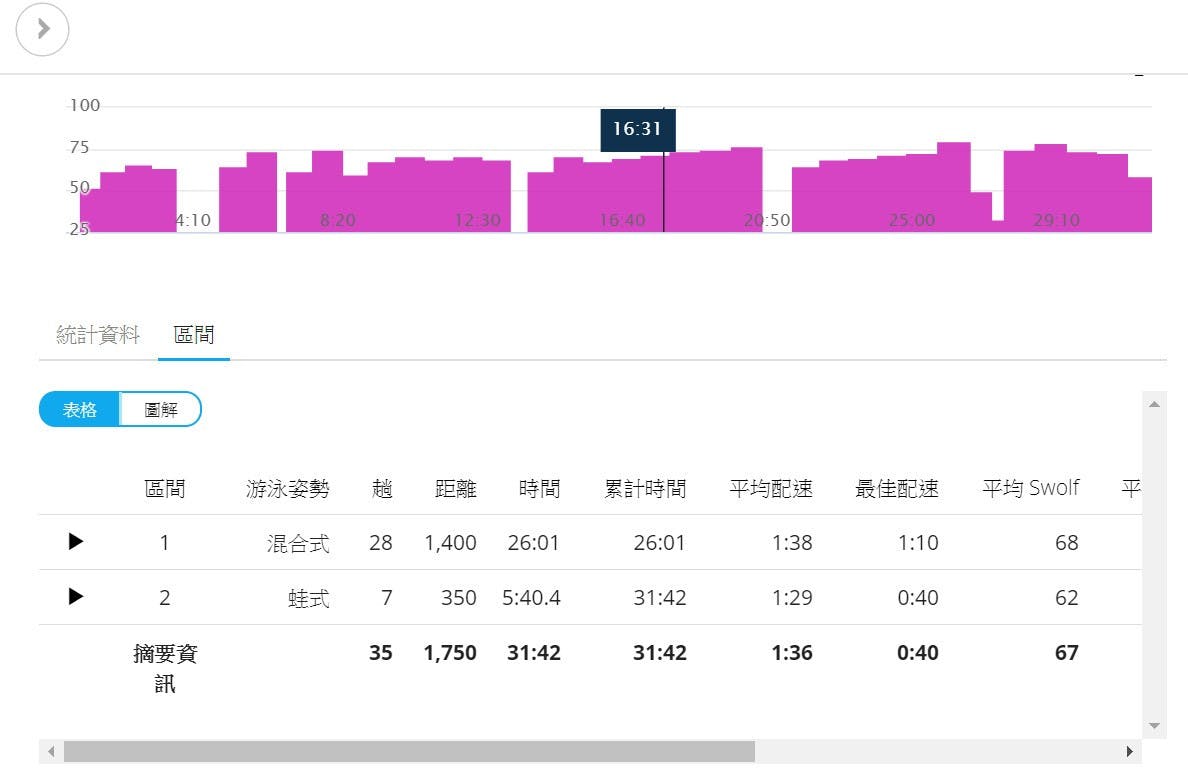
Task: Expand interval 1 row details
Action: (76, 542)
